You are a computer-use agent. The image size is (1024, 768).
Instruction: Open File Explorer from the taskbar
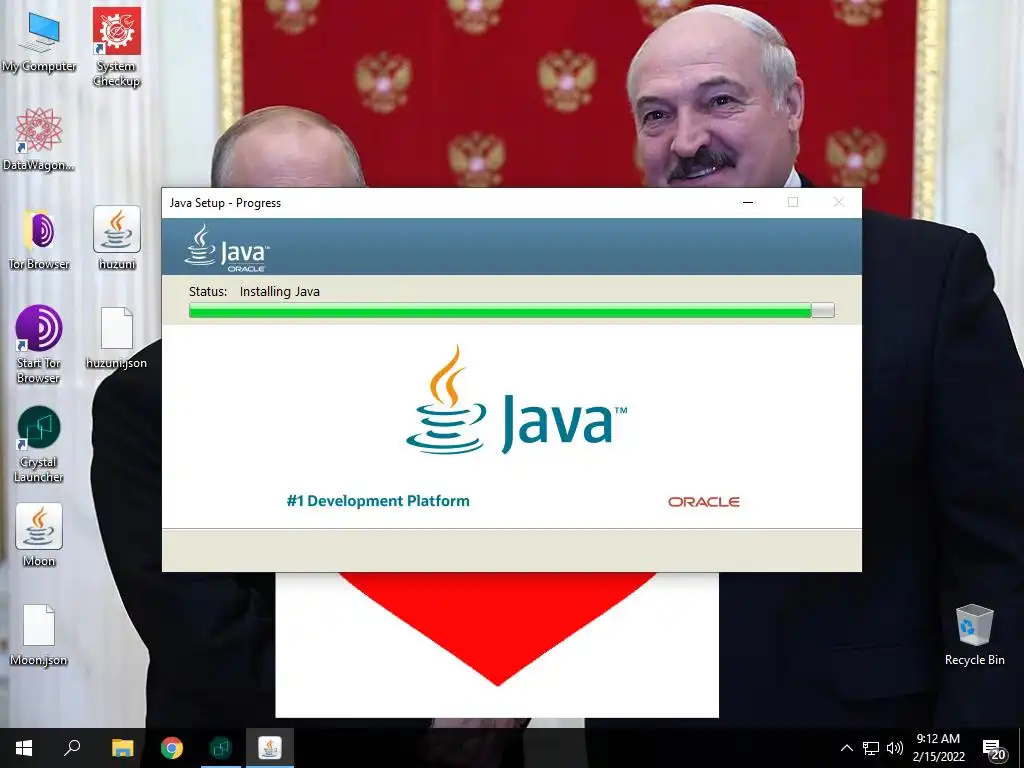(x=122, y=748)
